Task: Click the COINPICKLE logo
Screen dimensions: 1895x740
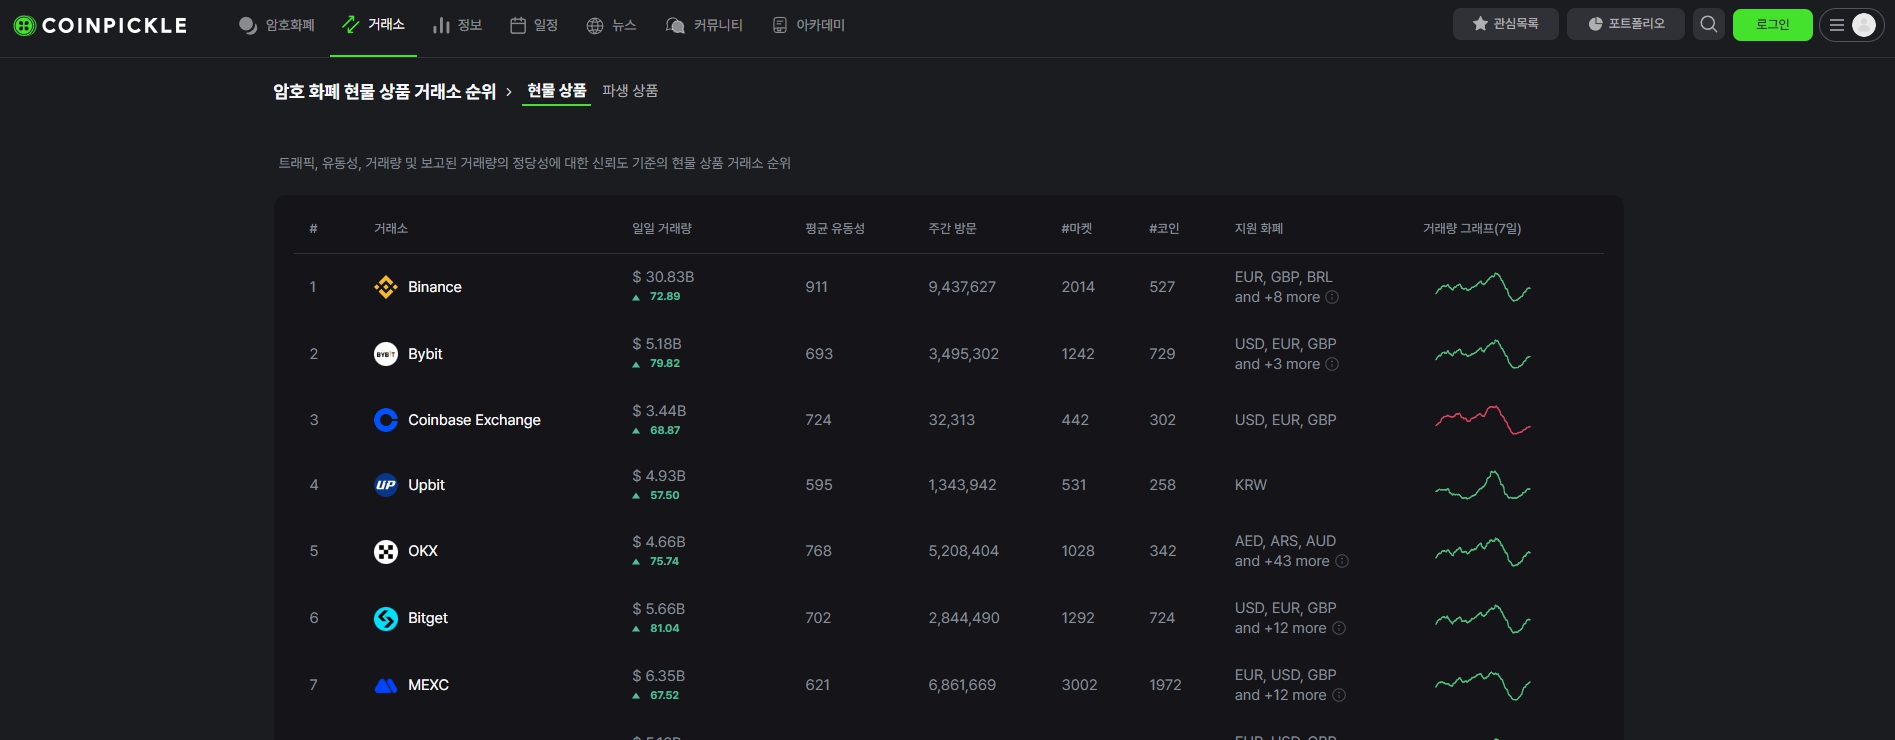Action: click(x=100, y=25)
